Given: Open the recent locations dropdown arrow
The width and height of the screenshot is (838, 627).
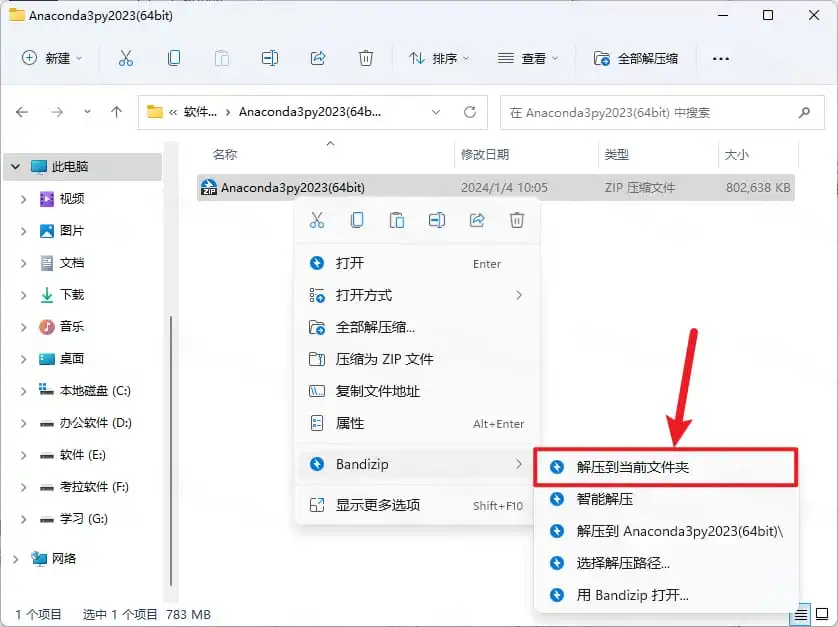Looking at the screenshot, I should (87, 112).
